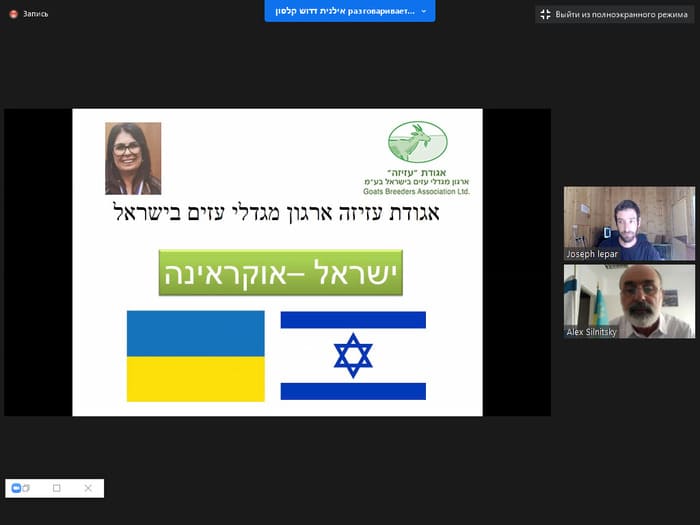
Task: Maximize the small Zoom window
Action: 57,488
